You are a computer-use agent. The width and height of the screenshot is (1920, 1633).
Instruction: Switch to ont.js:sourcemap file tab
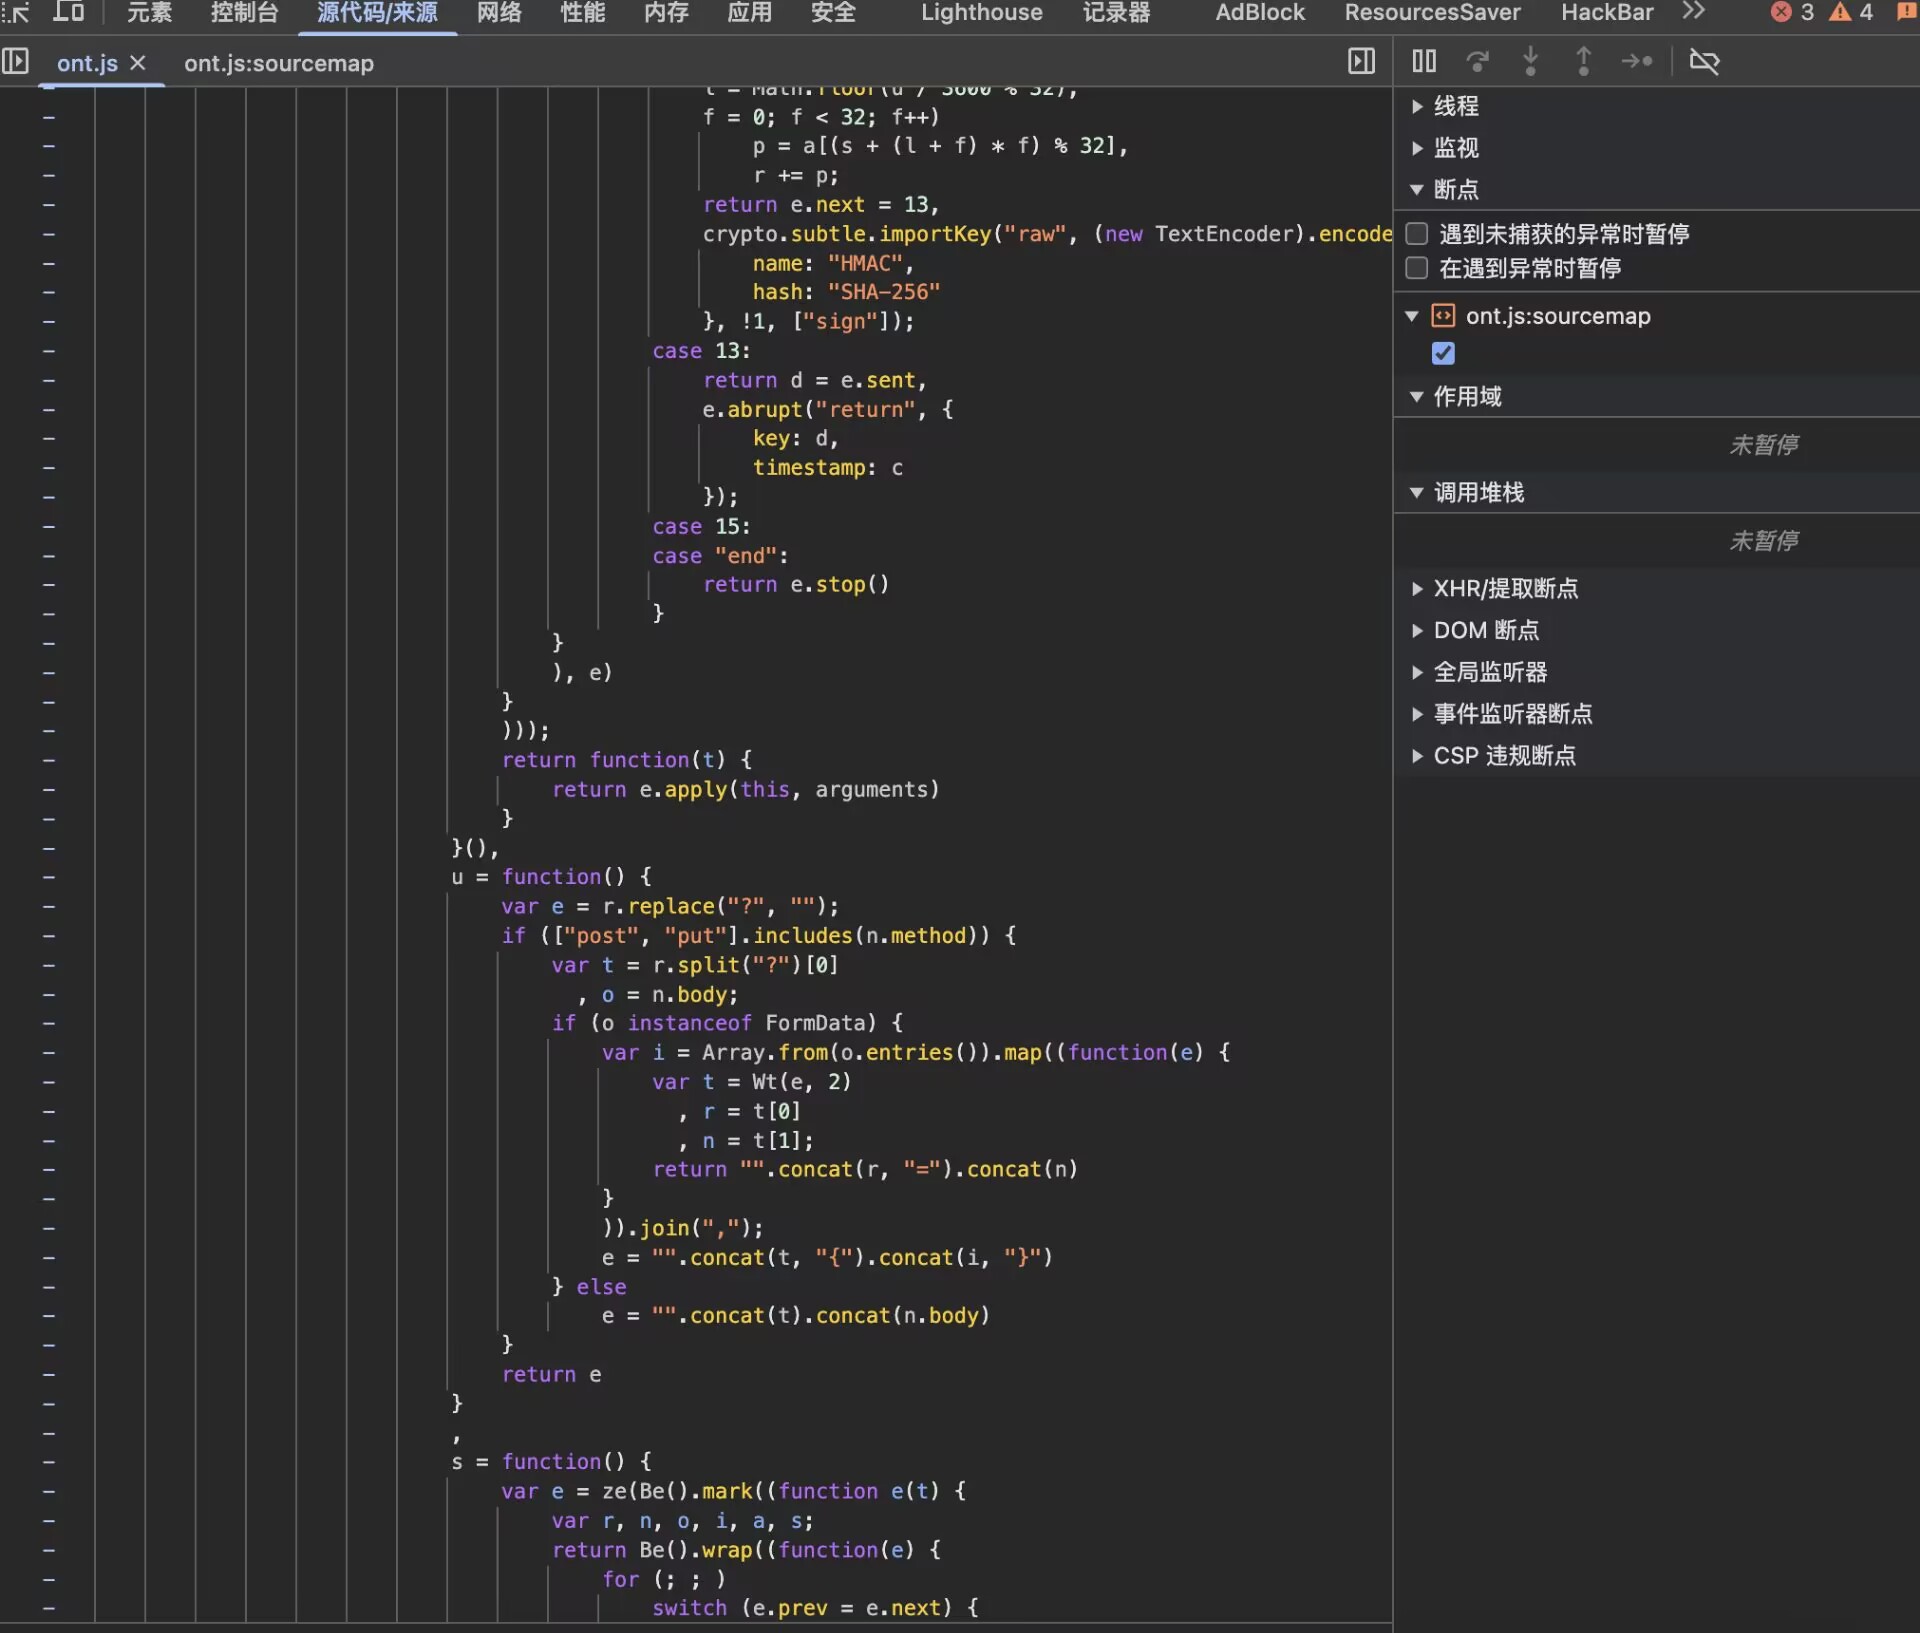click(x=278, y=63)
